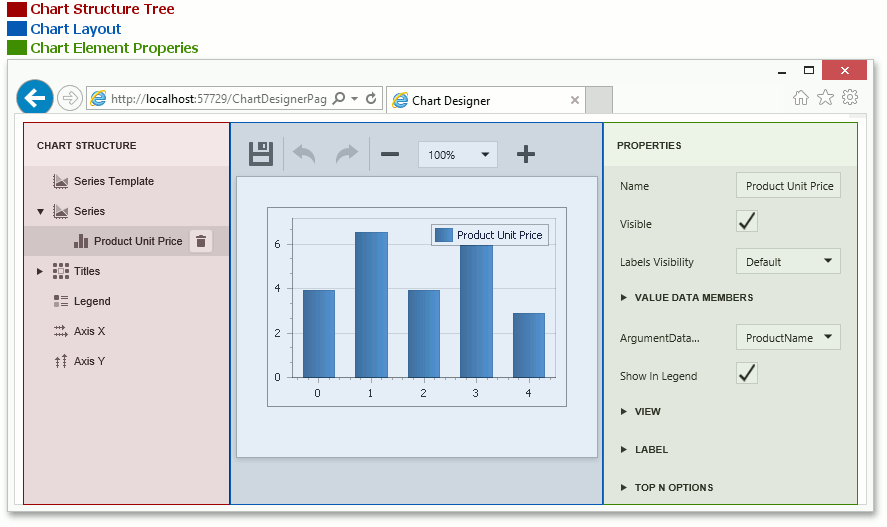Screen dimensions: 887x527
Task: Expand the Titles tree node
Action: [40, 271]
